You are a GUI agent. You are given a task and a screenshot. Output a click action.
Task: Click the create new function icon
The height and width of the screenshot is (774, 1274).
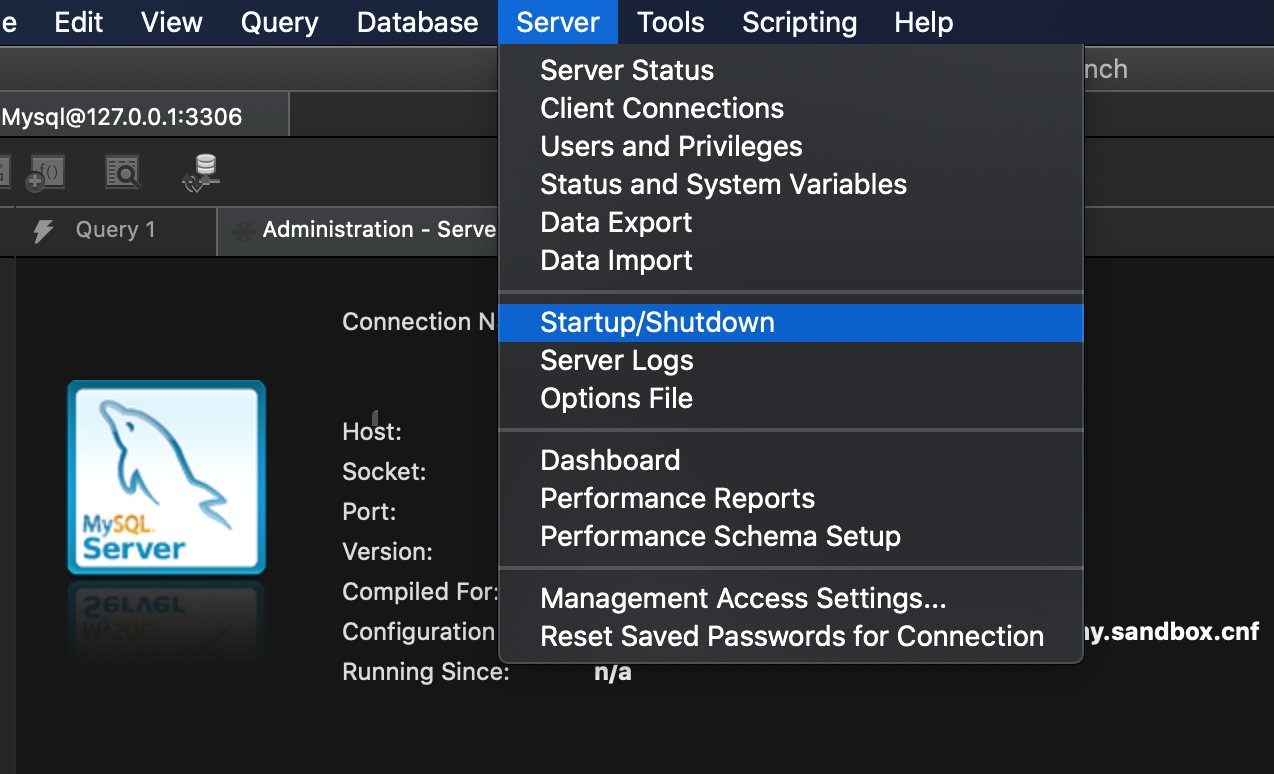point(46,172)
